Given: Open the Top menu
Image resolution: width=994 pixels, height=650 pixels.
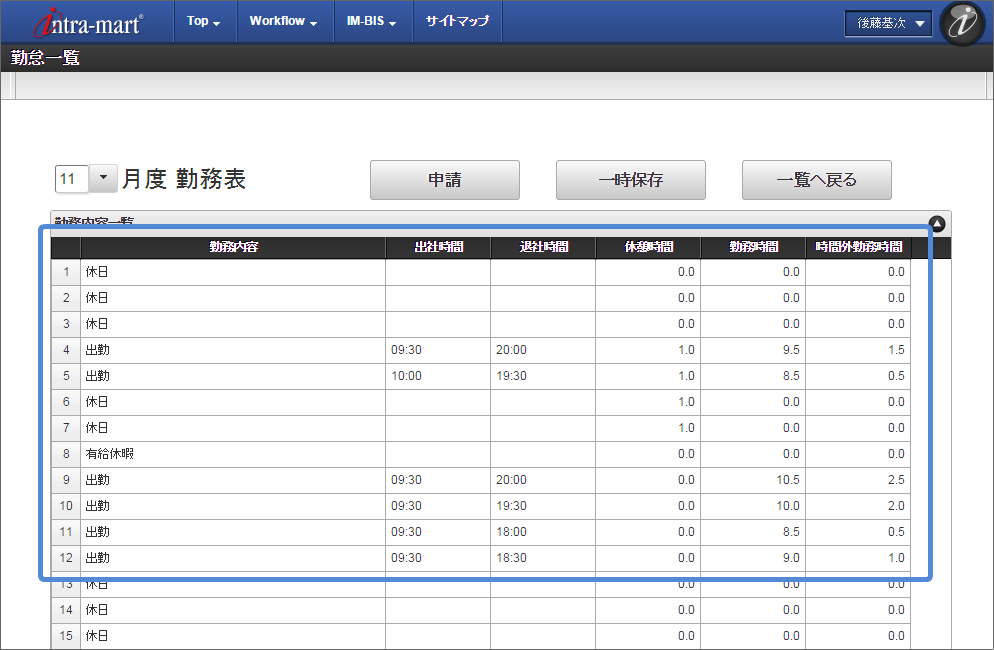Looking at the screenshot, I should (203, 21).
